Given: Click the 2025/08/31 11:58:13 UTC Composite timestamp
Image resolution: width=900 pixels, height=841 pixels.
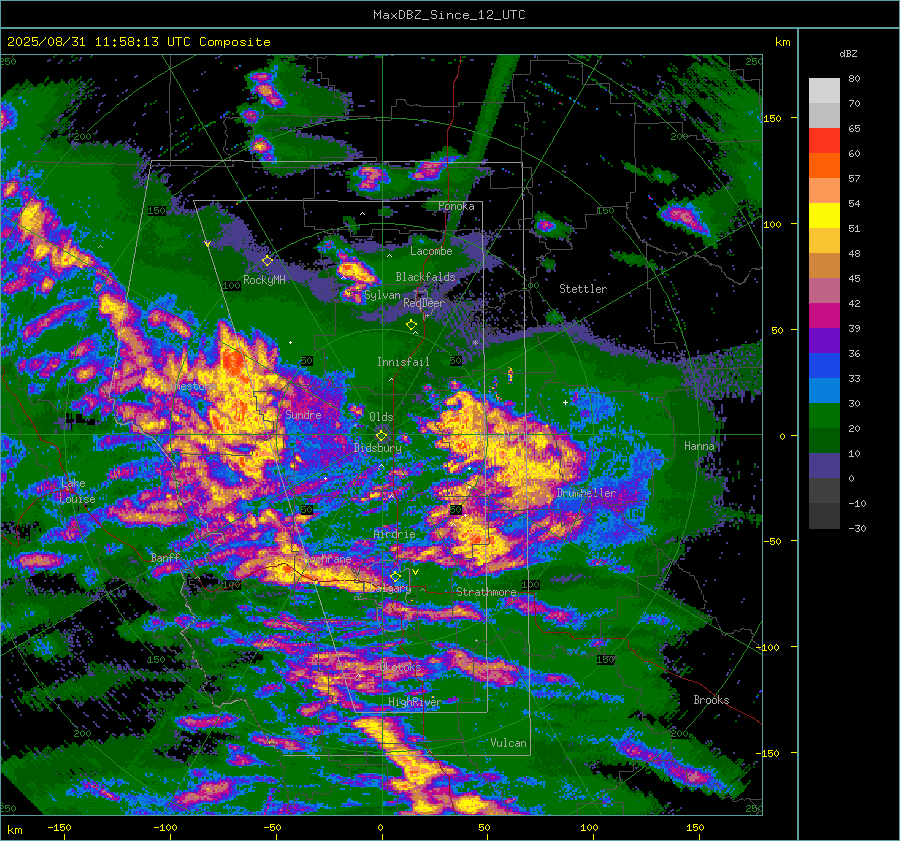Looking at the screenshot, I should (x=138, y=42).
